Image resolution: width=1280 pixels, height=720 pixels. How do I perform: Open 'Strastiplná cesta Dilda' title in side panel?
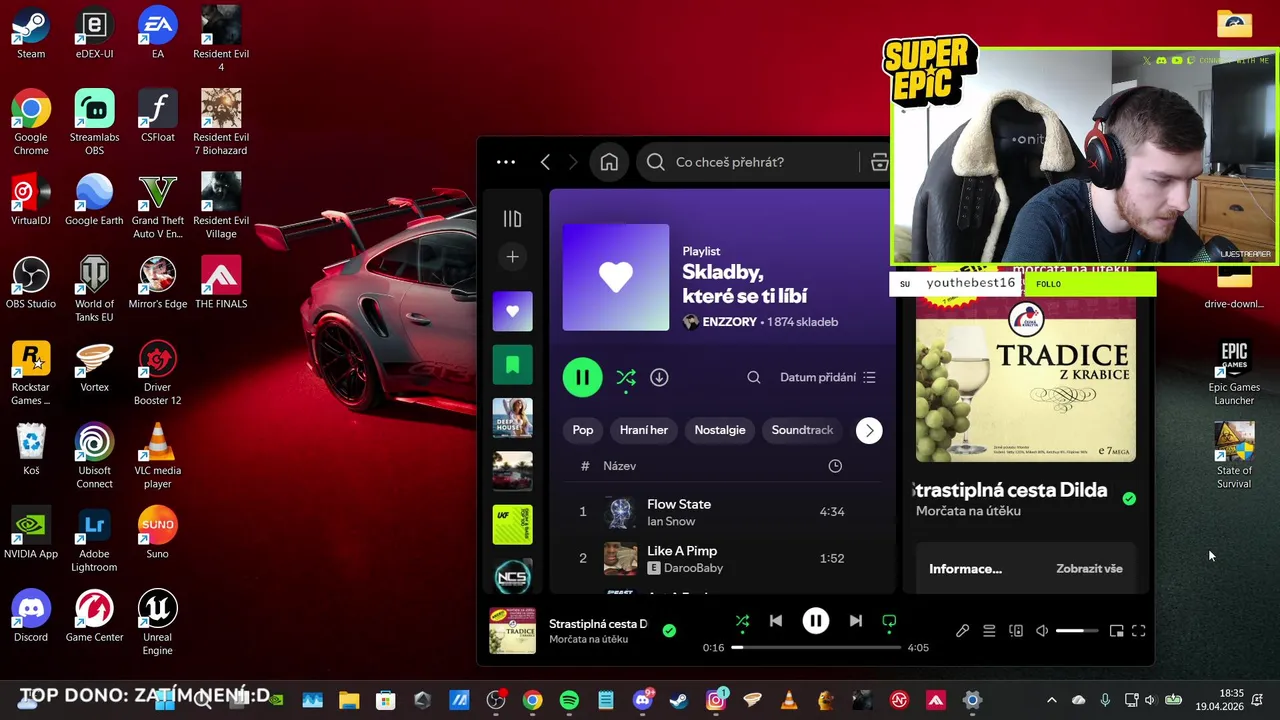click(x=1011, y=490)
